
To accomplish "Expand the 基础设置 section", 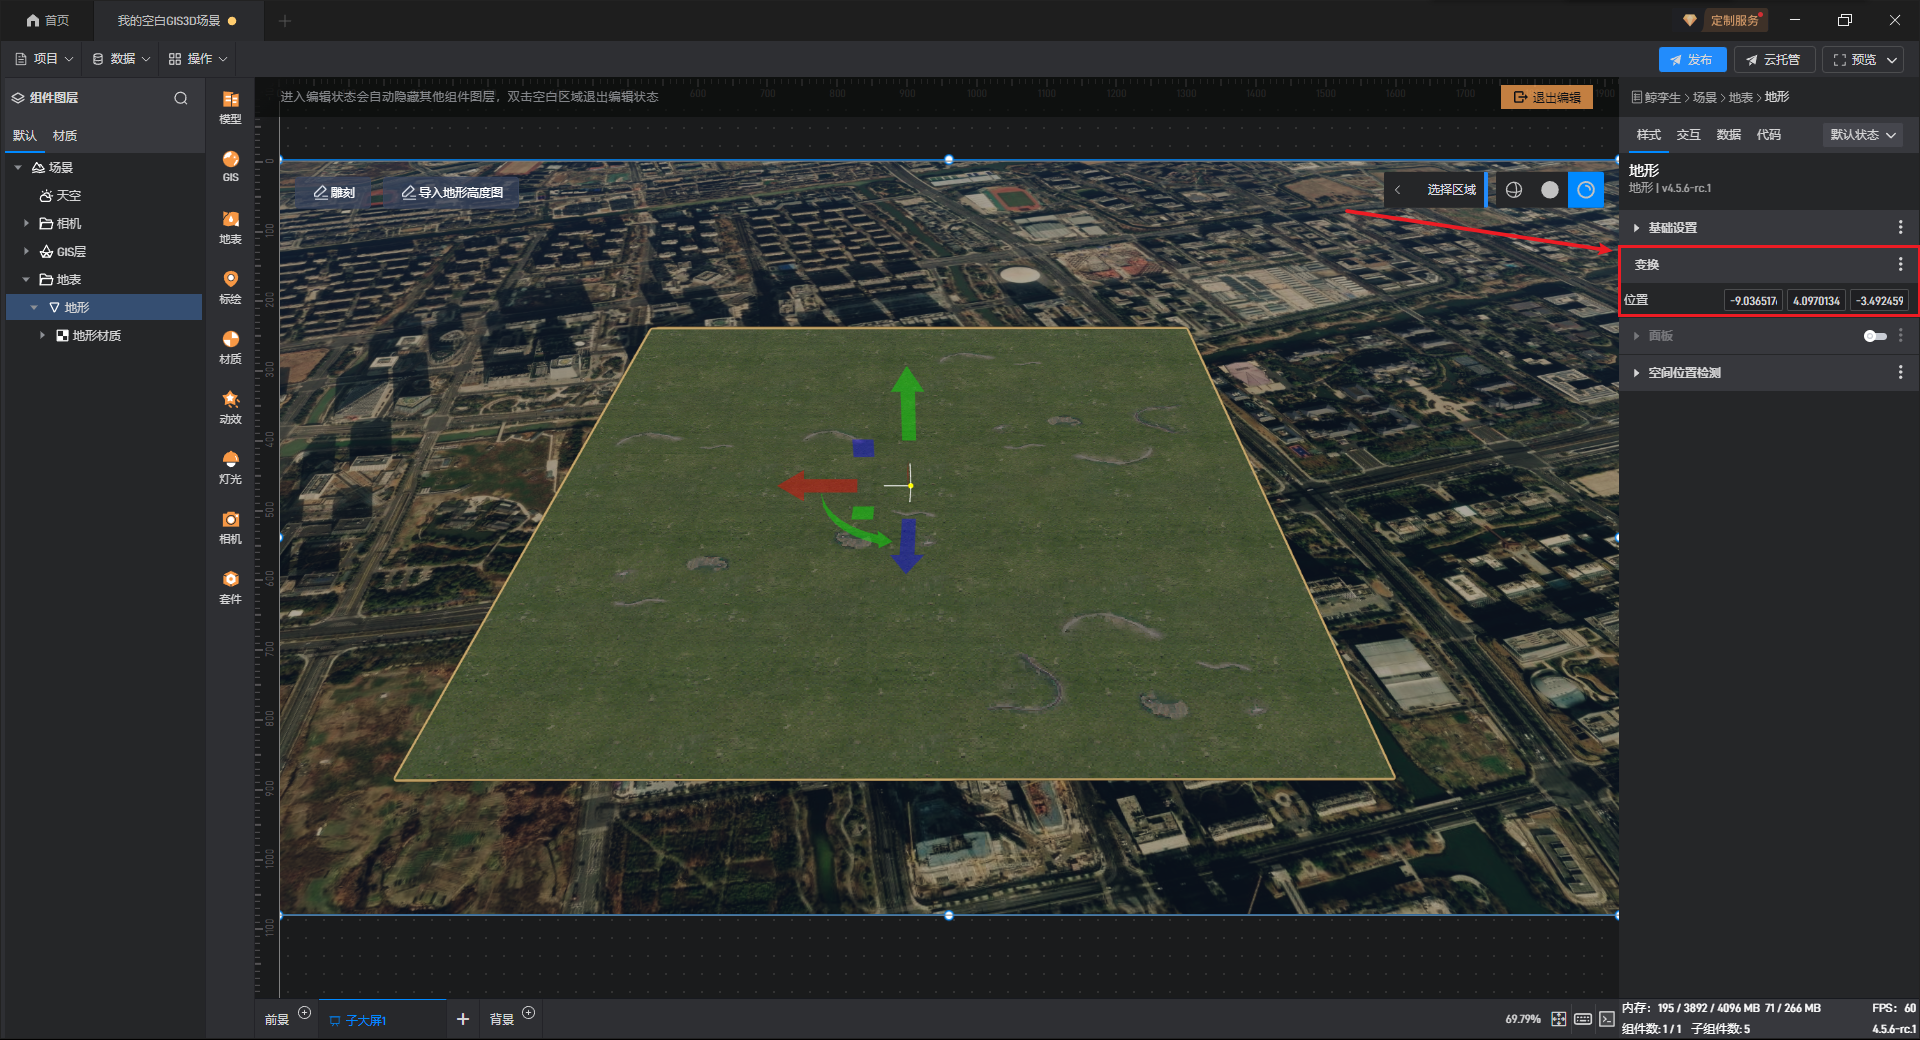I will coord(1636,228).
